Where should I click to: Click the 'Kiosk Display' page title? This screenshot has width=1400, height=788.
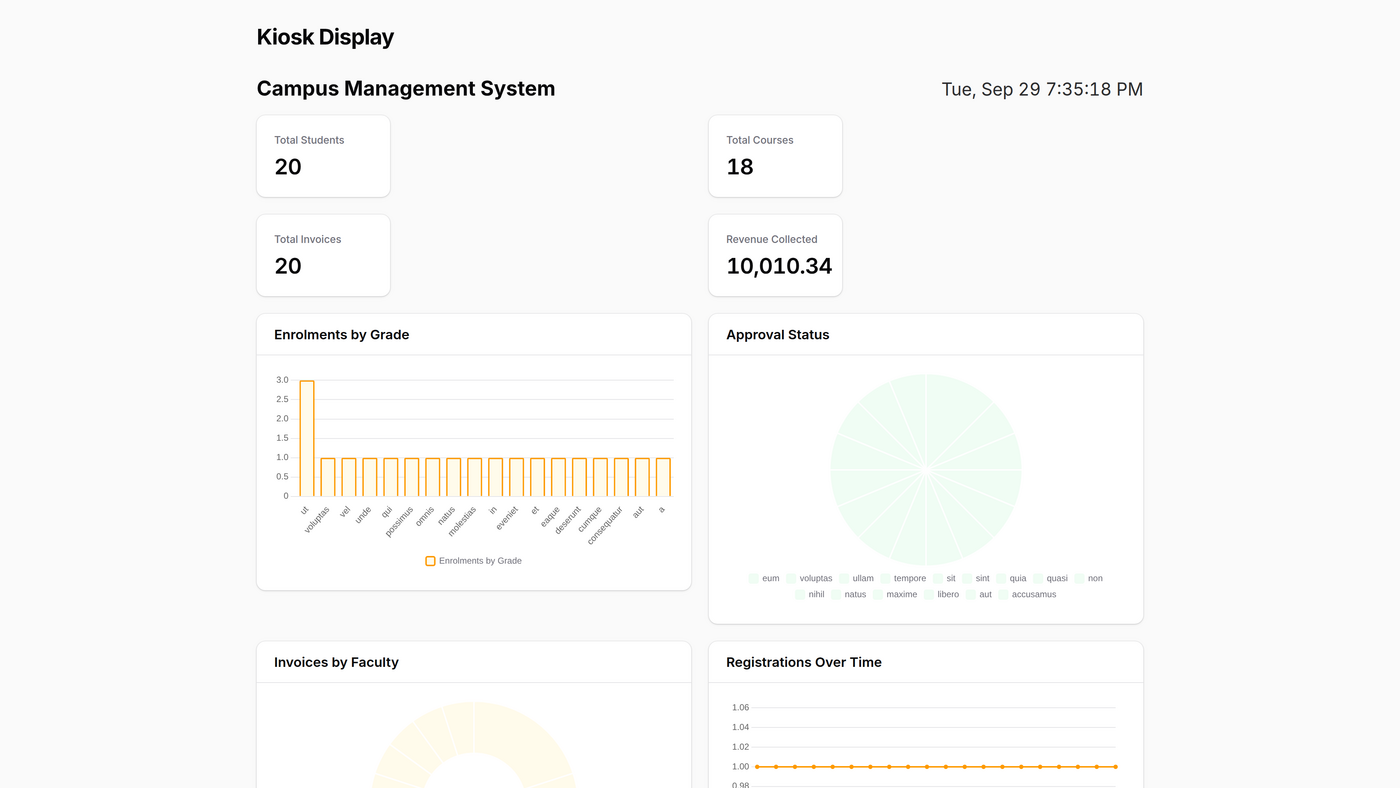click(x=325, y=37)
